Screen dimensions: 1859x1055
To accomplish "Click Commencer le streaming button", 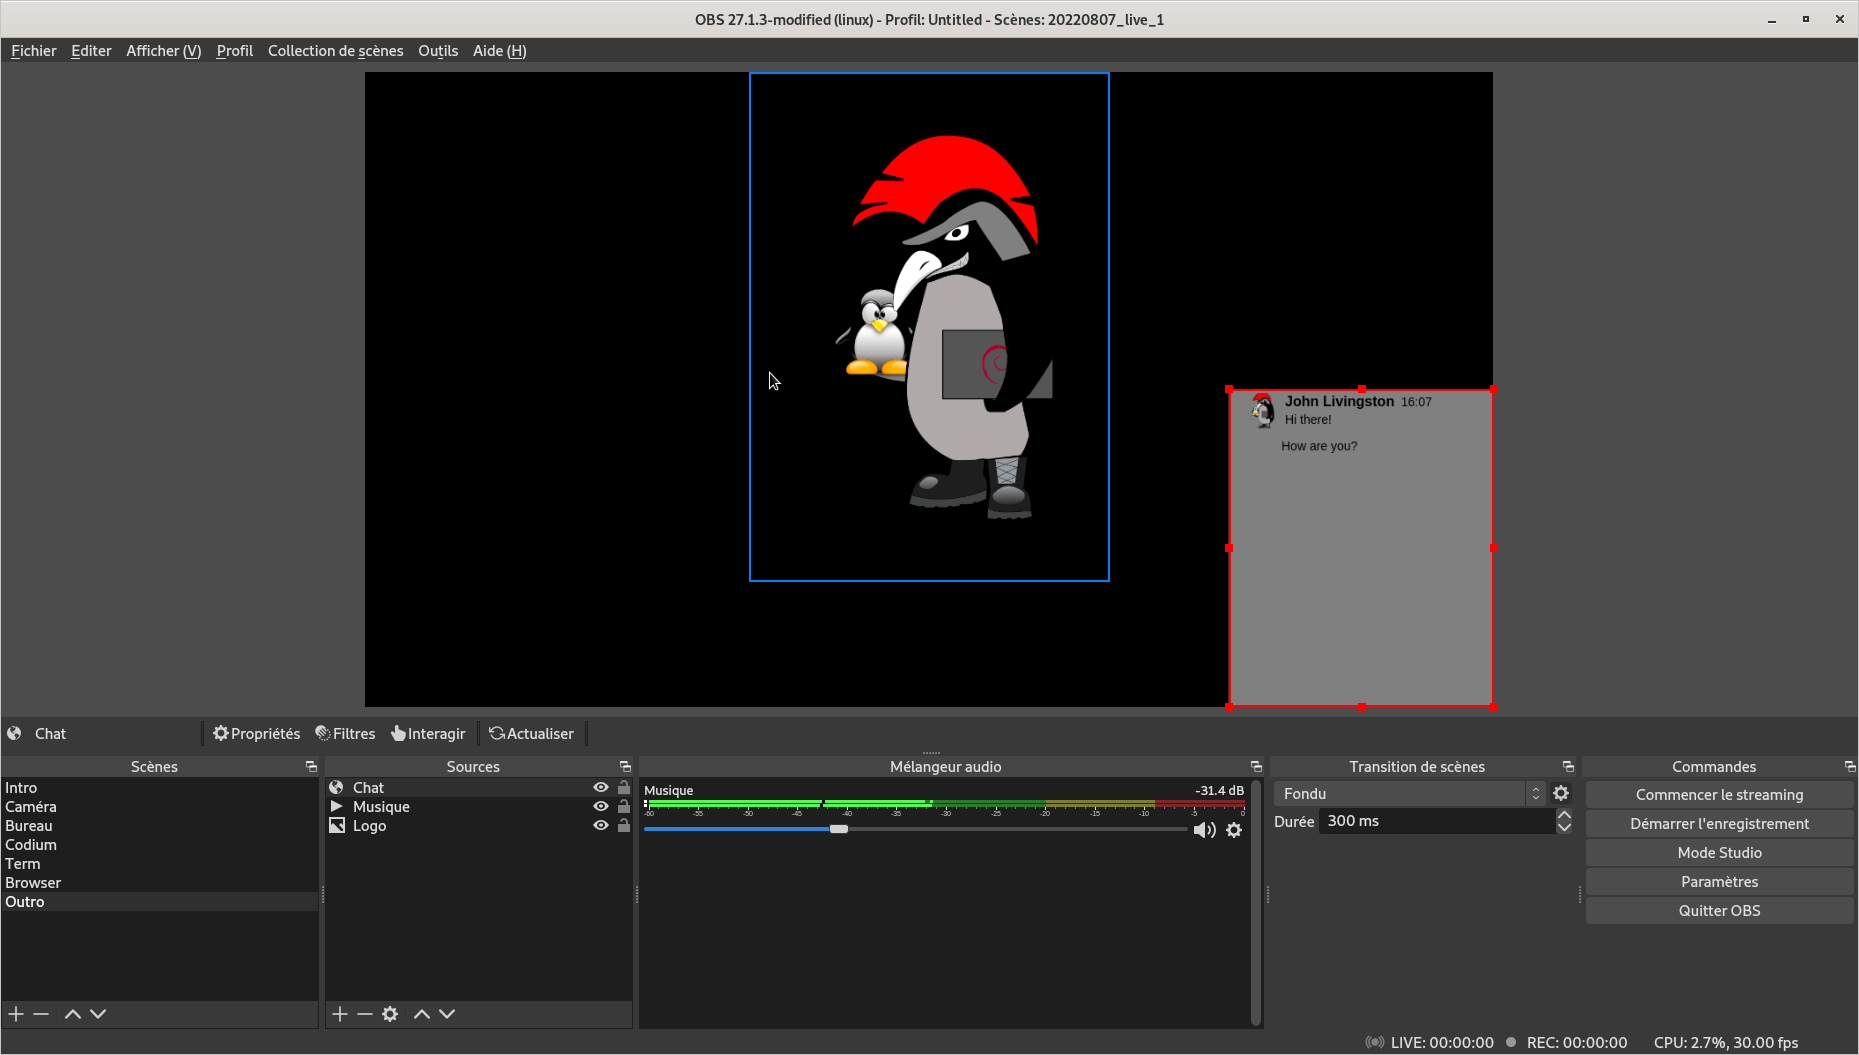I will coord(1719,795).
